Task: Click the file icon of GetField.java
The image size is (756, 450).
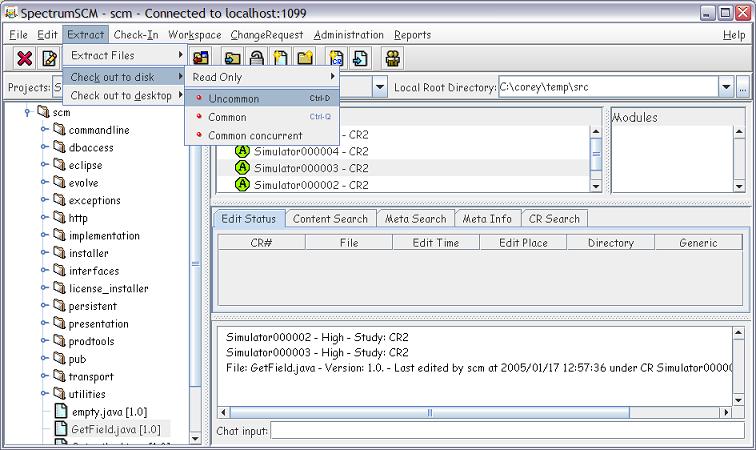Action: [x=61, y=428]
